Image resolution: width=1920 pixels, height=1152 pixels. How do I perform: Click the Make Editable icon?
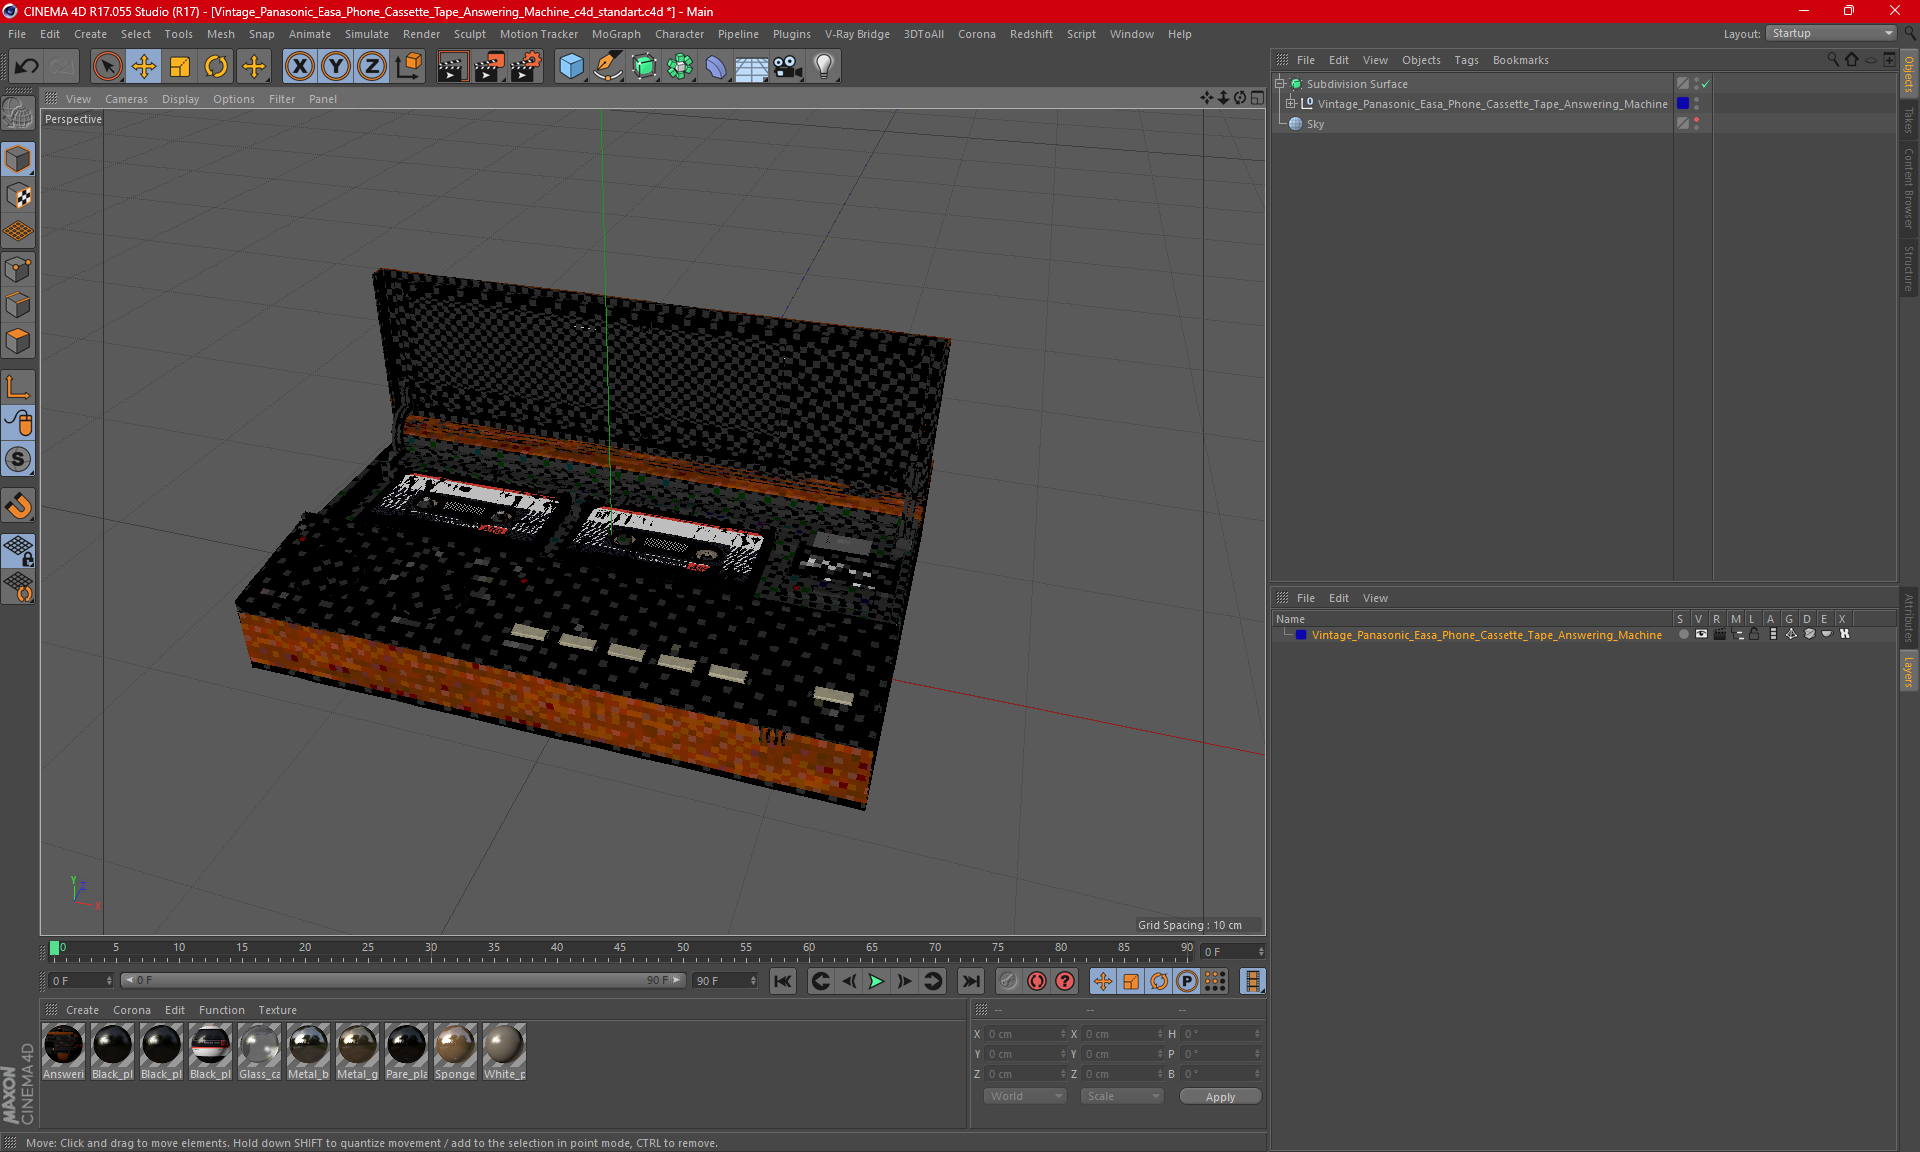18,113
